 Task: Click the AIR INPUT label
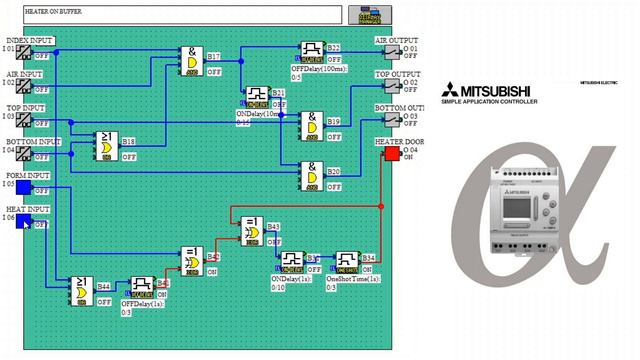pyautogui.click(x=24, y=74)
